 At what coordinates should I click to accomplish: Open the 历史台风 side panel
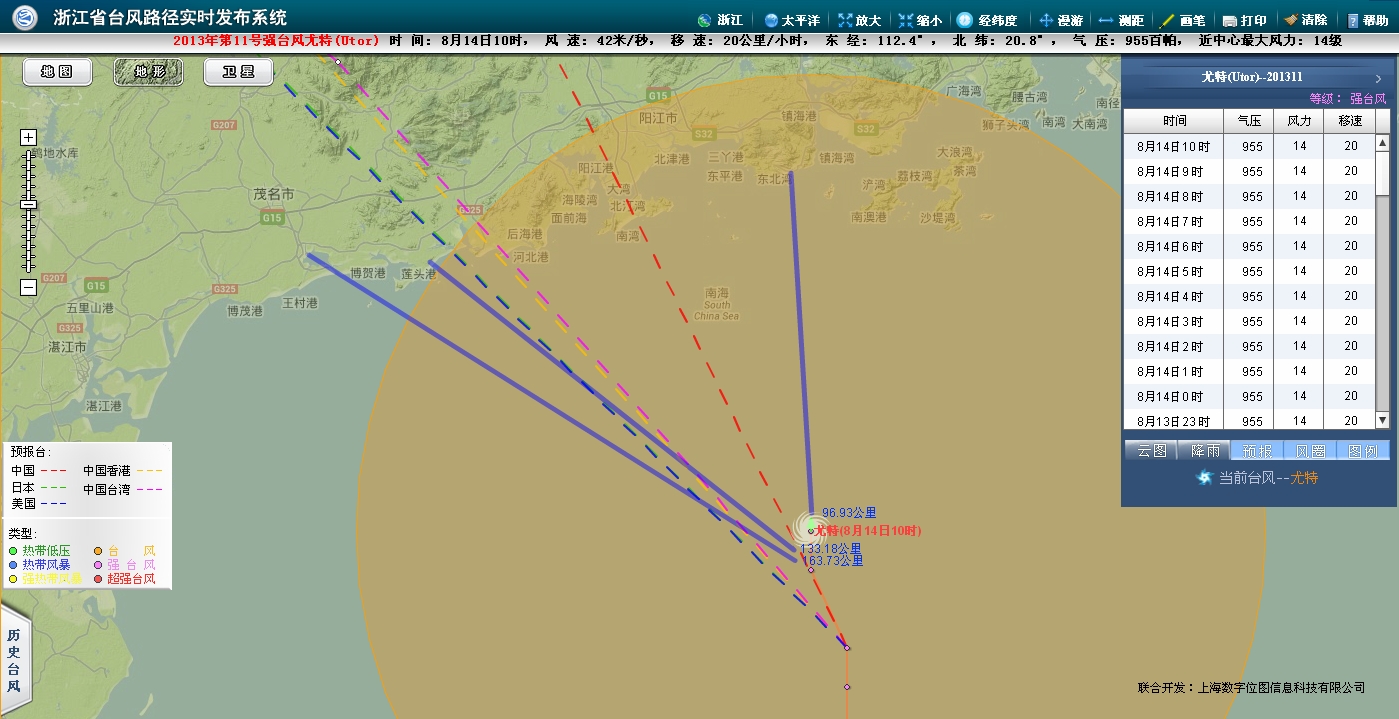13,660
